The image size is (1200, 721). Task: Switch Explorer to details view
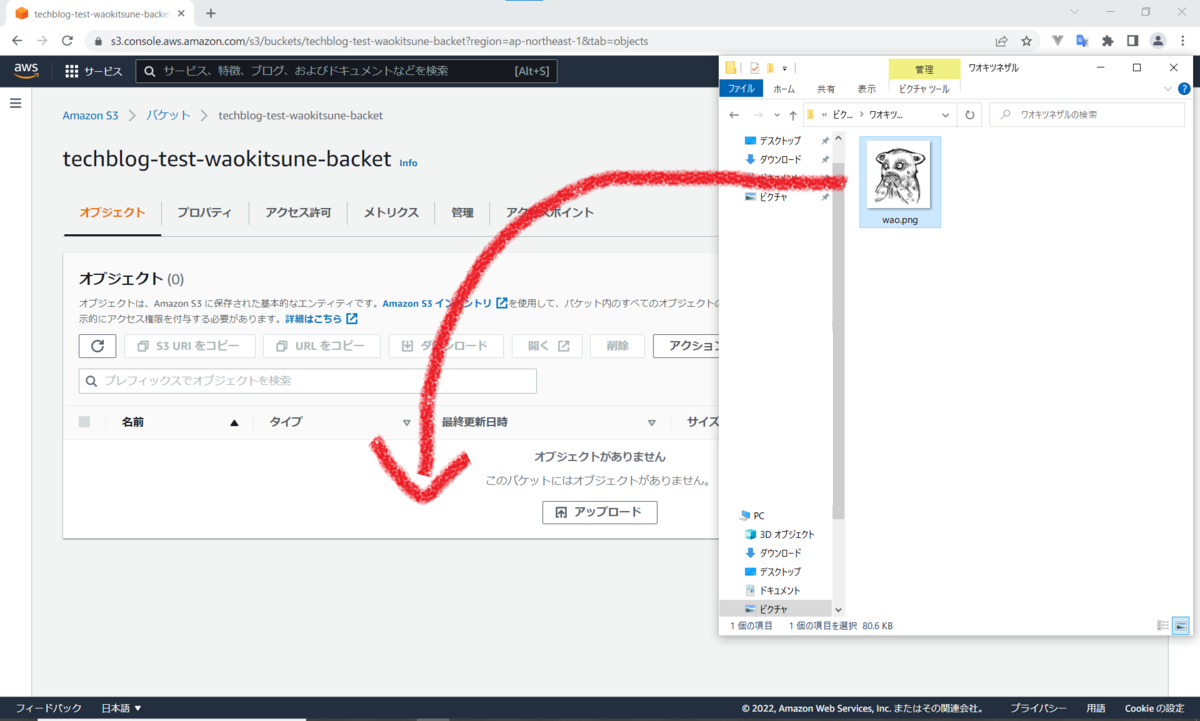click(1163, 625)
